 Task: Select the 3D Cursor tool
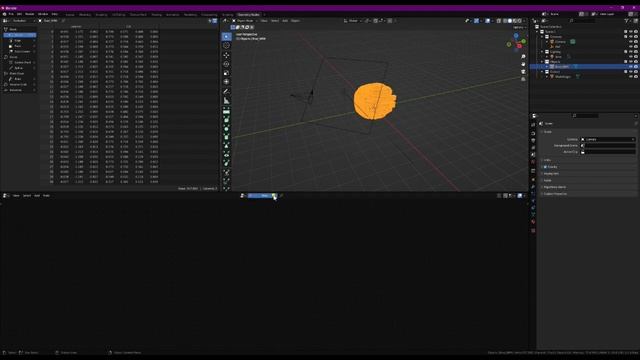227,46
